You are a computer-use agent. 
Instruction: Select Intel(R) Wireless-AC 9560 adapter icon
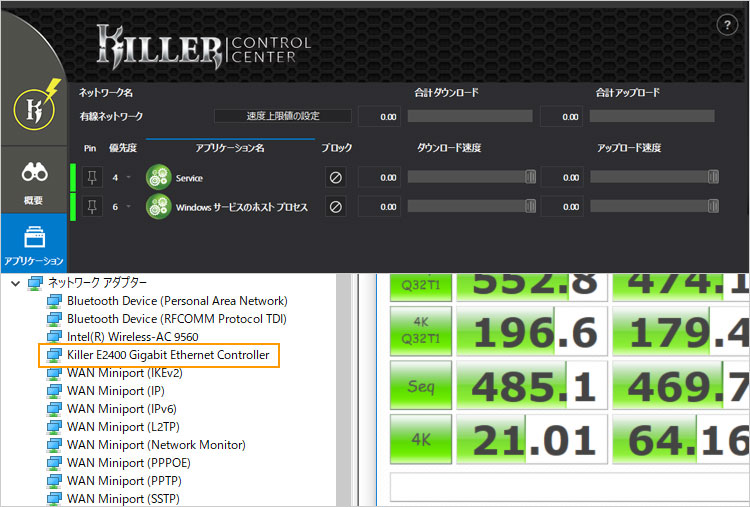coord(54,337)
